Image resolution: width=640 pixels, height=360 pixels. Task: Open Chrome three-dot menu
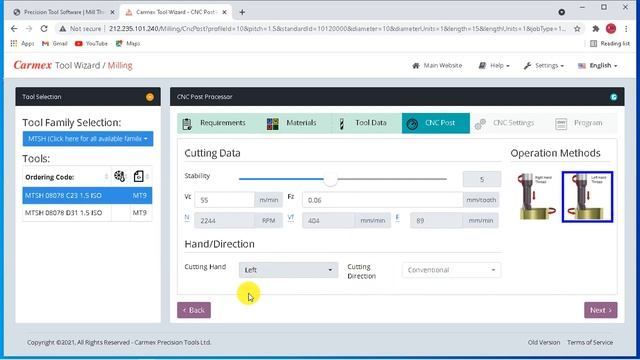pos(626,29)
